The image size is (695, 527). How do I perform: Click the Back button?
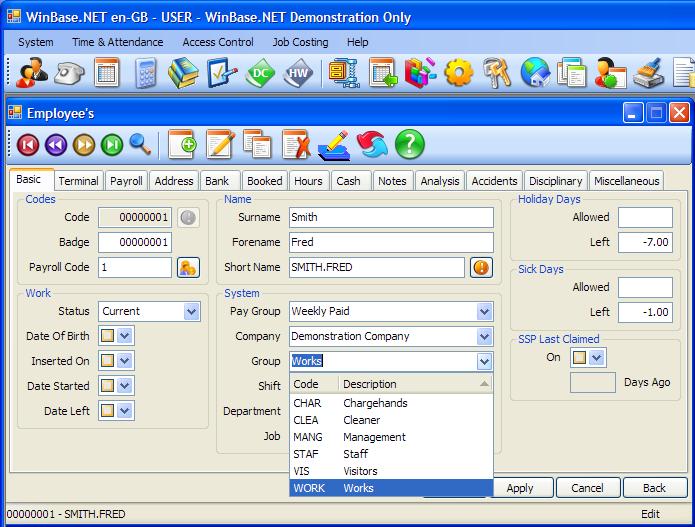[655, 488]
